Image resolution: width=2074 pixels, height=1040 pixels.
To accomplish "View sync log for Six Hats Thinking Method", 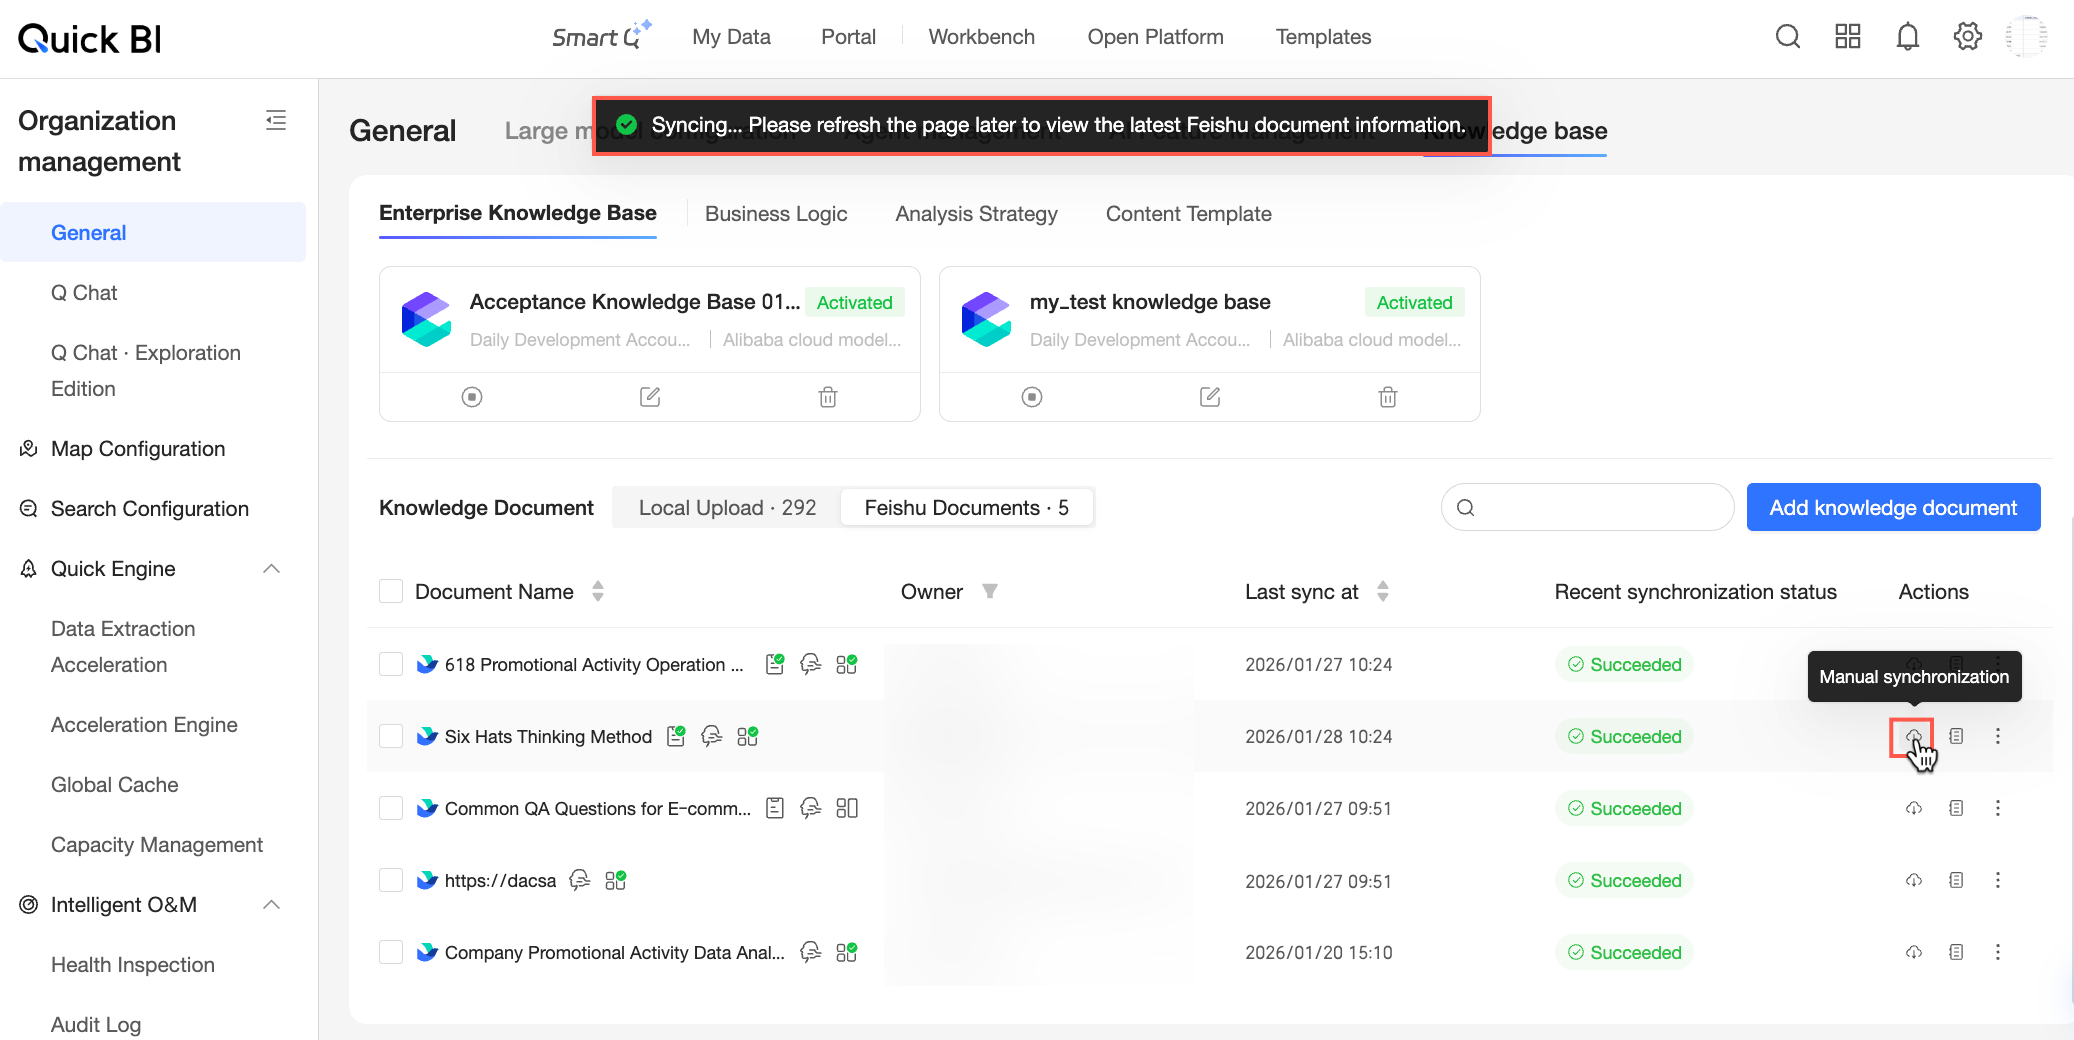I will coord(1956,736).
